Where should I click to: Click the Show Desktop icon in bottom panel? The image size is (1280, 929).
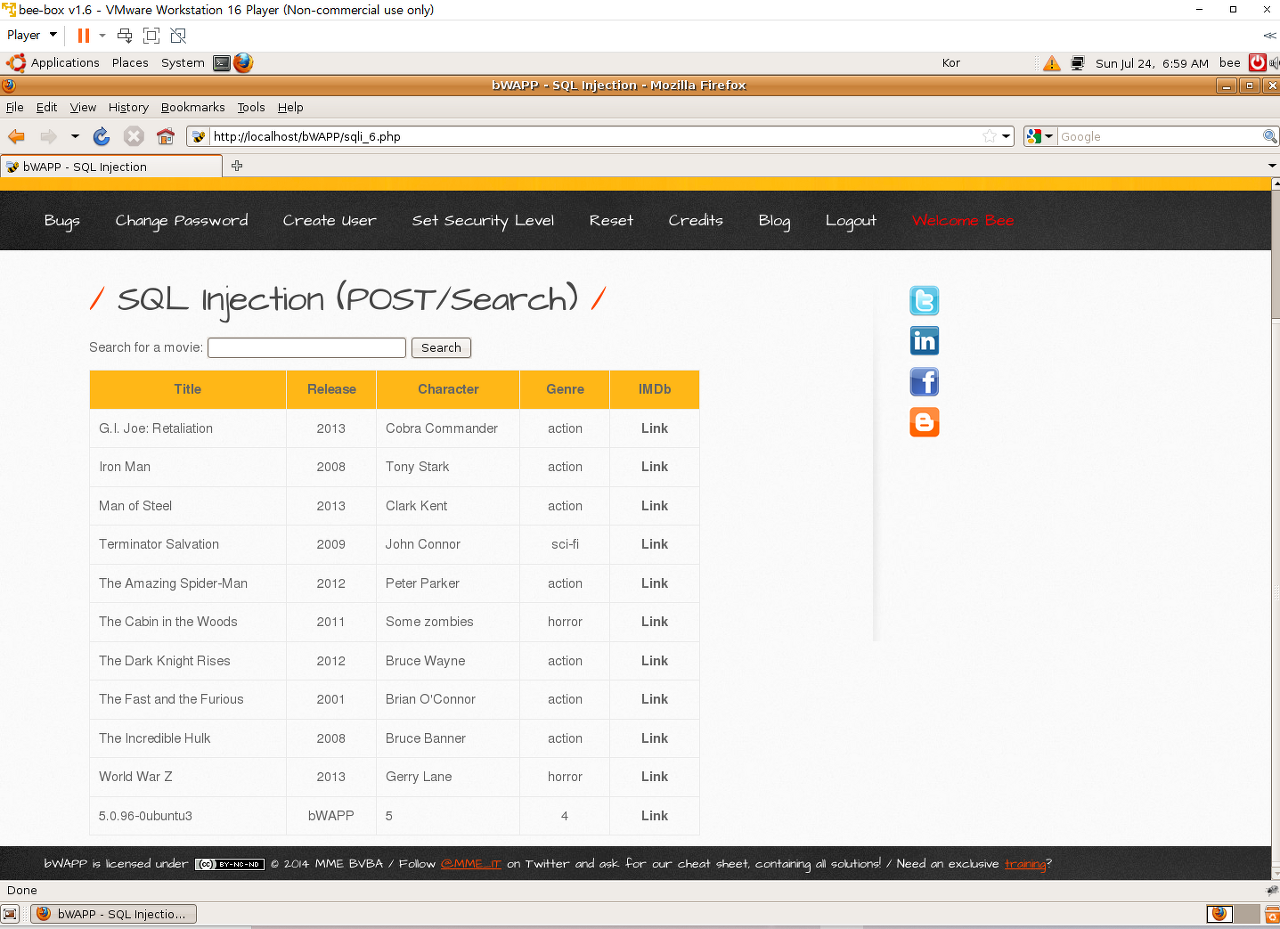10,913
